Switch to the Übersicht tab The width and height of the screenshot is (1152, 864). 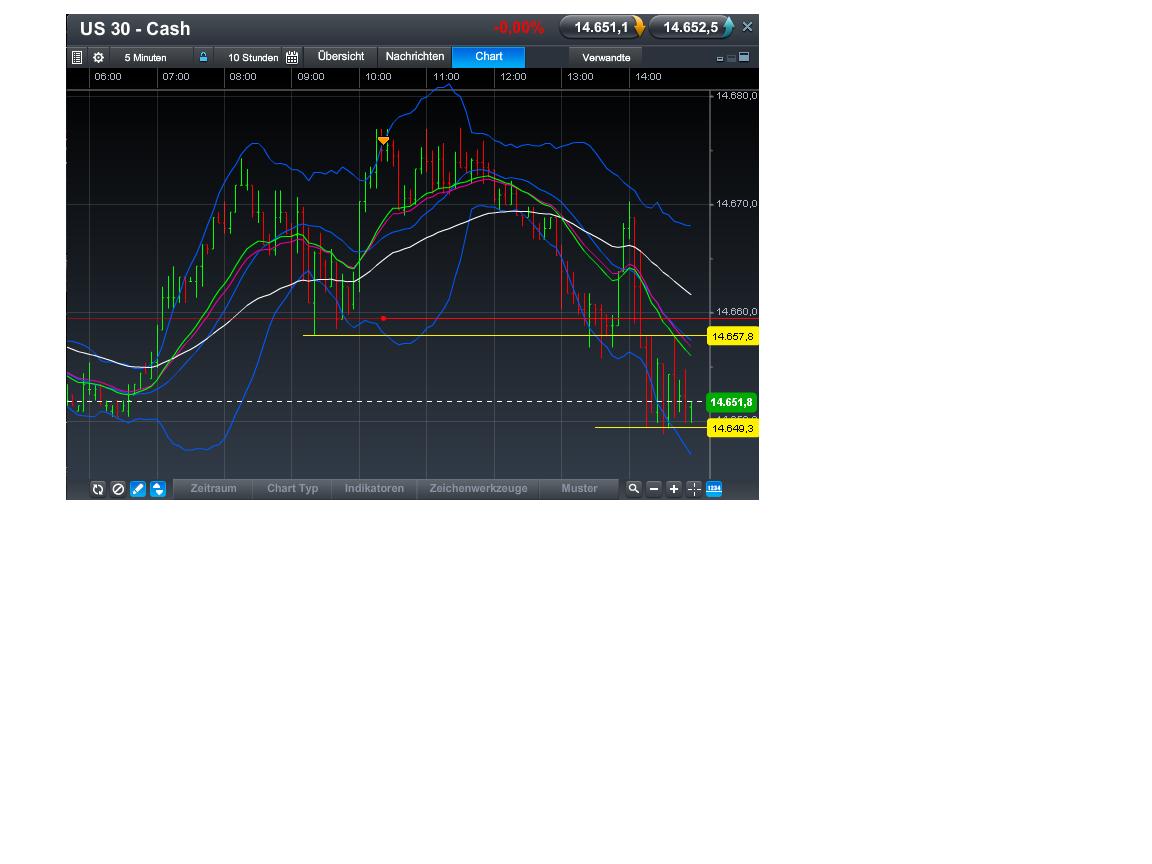[341, 57]
